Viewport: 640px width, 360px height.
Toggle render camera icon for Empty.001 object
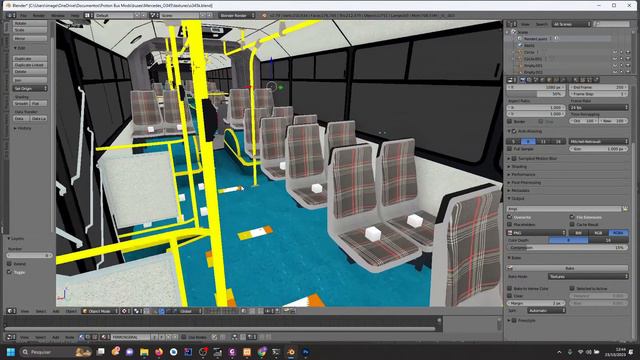point(628,65)
